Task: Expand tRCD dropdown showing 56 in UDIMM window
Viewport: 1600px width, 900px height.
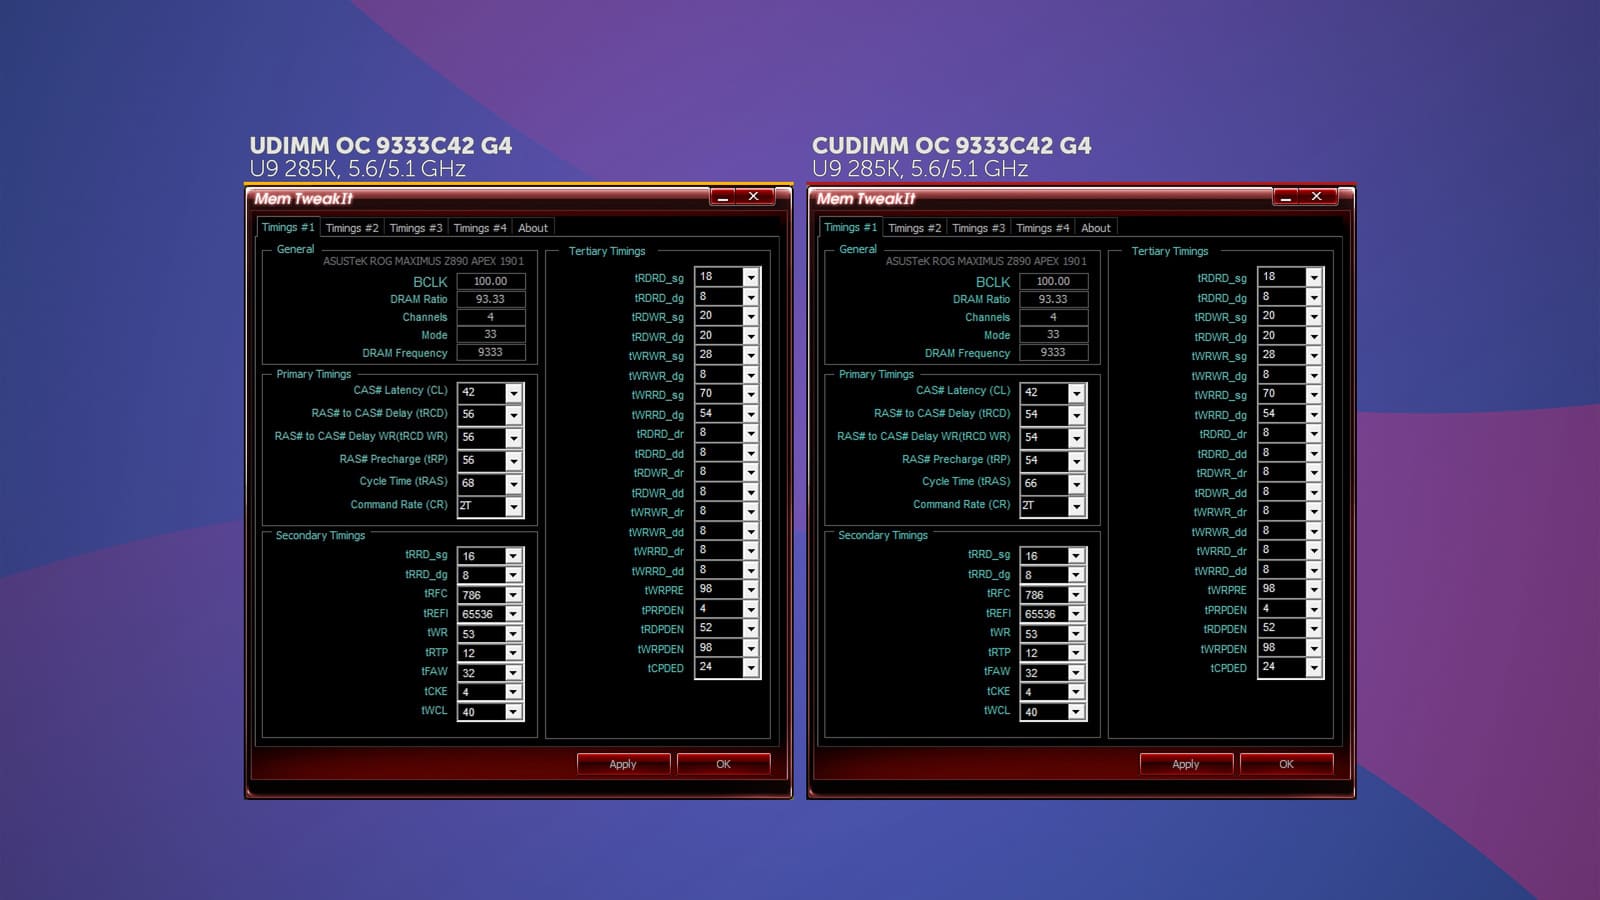Action: pyautogui.click(x=513, y=415)
